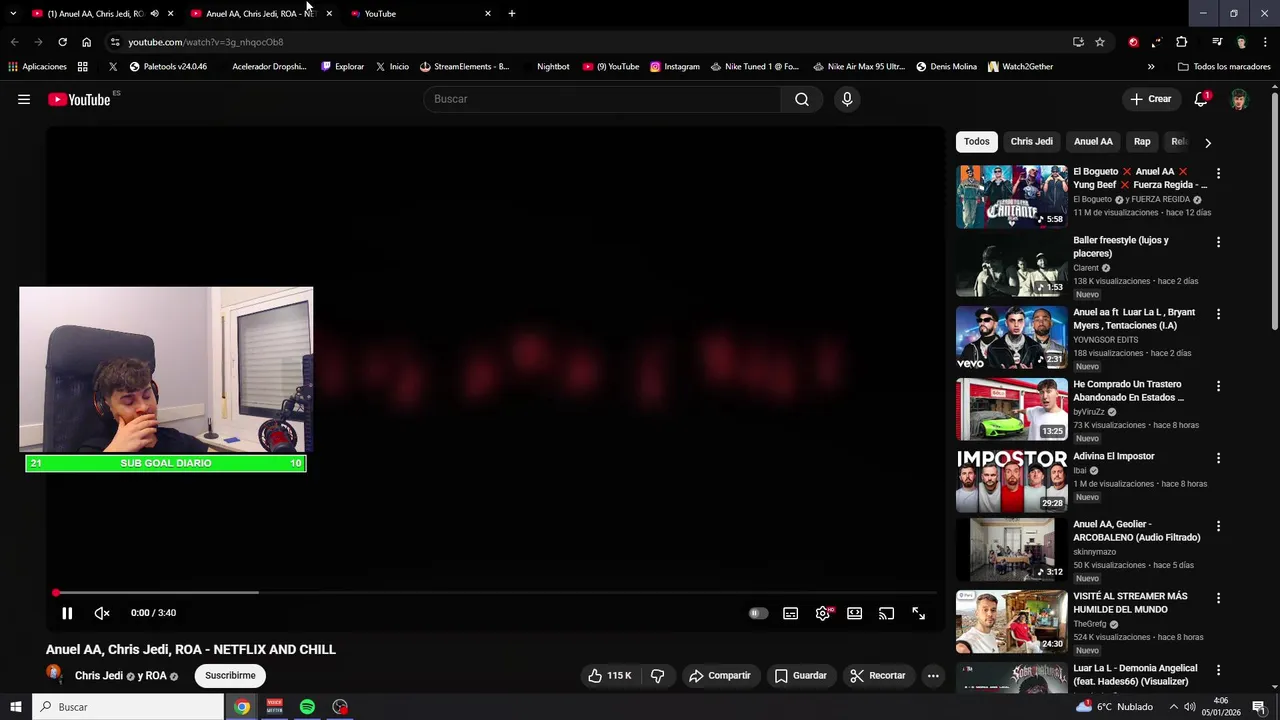Open the YouTube guide hamburger menu
This screenshot has height=720, width=1280.
tap(24, 99)
